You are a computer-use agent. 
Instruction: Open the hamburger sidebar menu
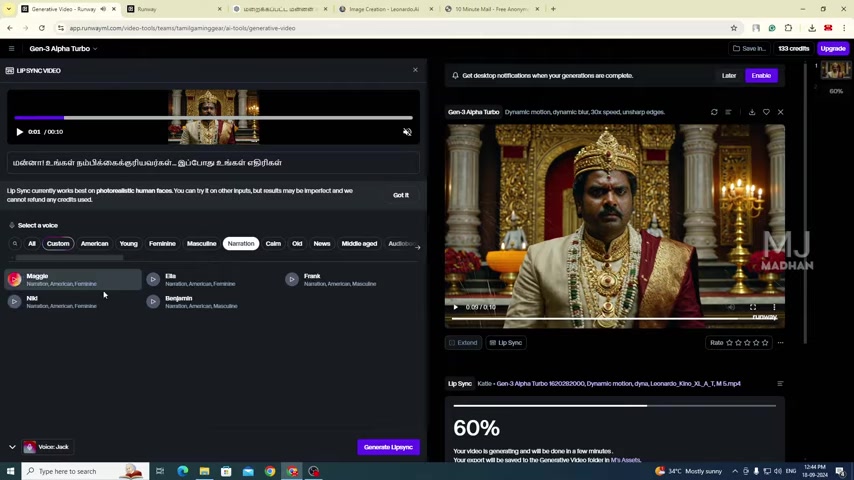tap(11, 48)
